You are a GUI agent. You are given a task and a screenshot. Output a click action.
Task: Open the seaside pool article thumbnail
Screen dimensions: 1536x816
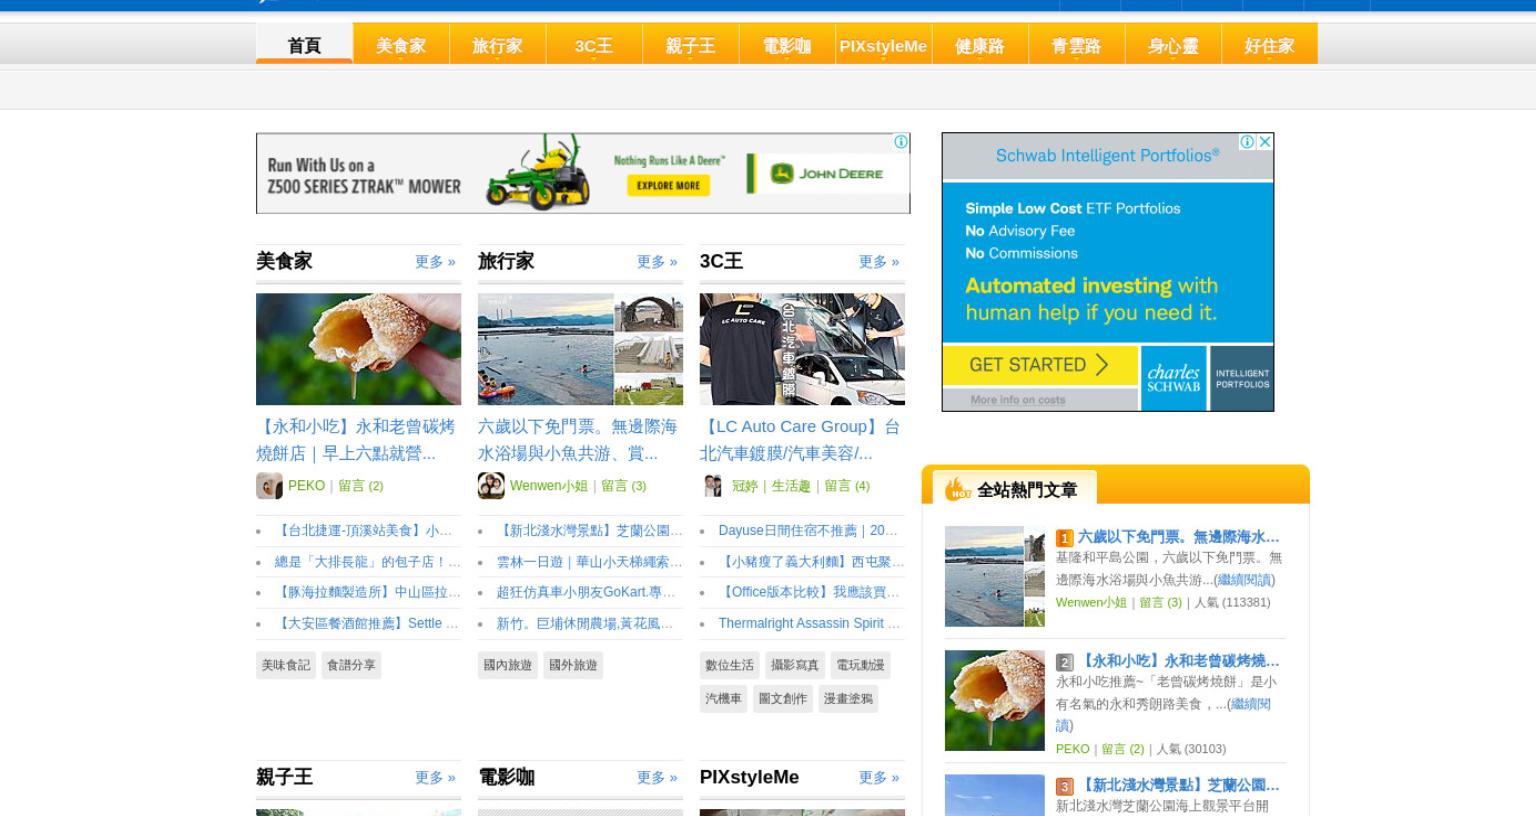[x=580, y=349]
